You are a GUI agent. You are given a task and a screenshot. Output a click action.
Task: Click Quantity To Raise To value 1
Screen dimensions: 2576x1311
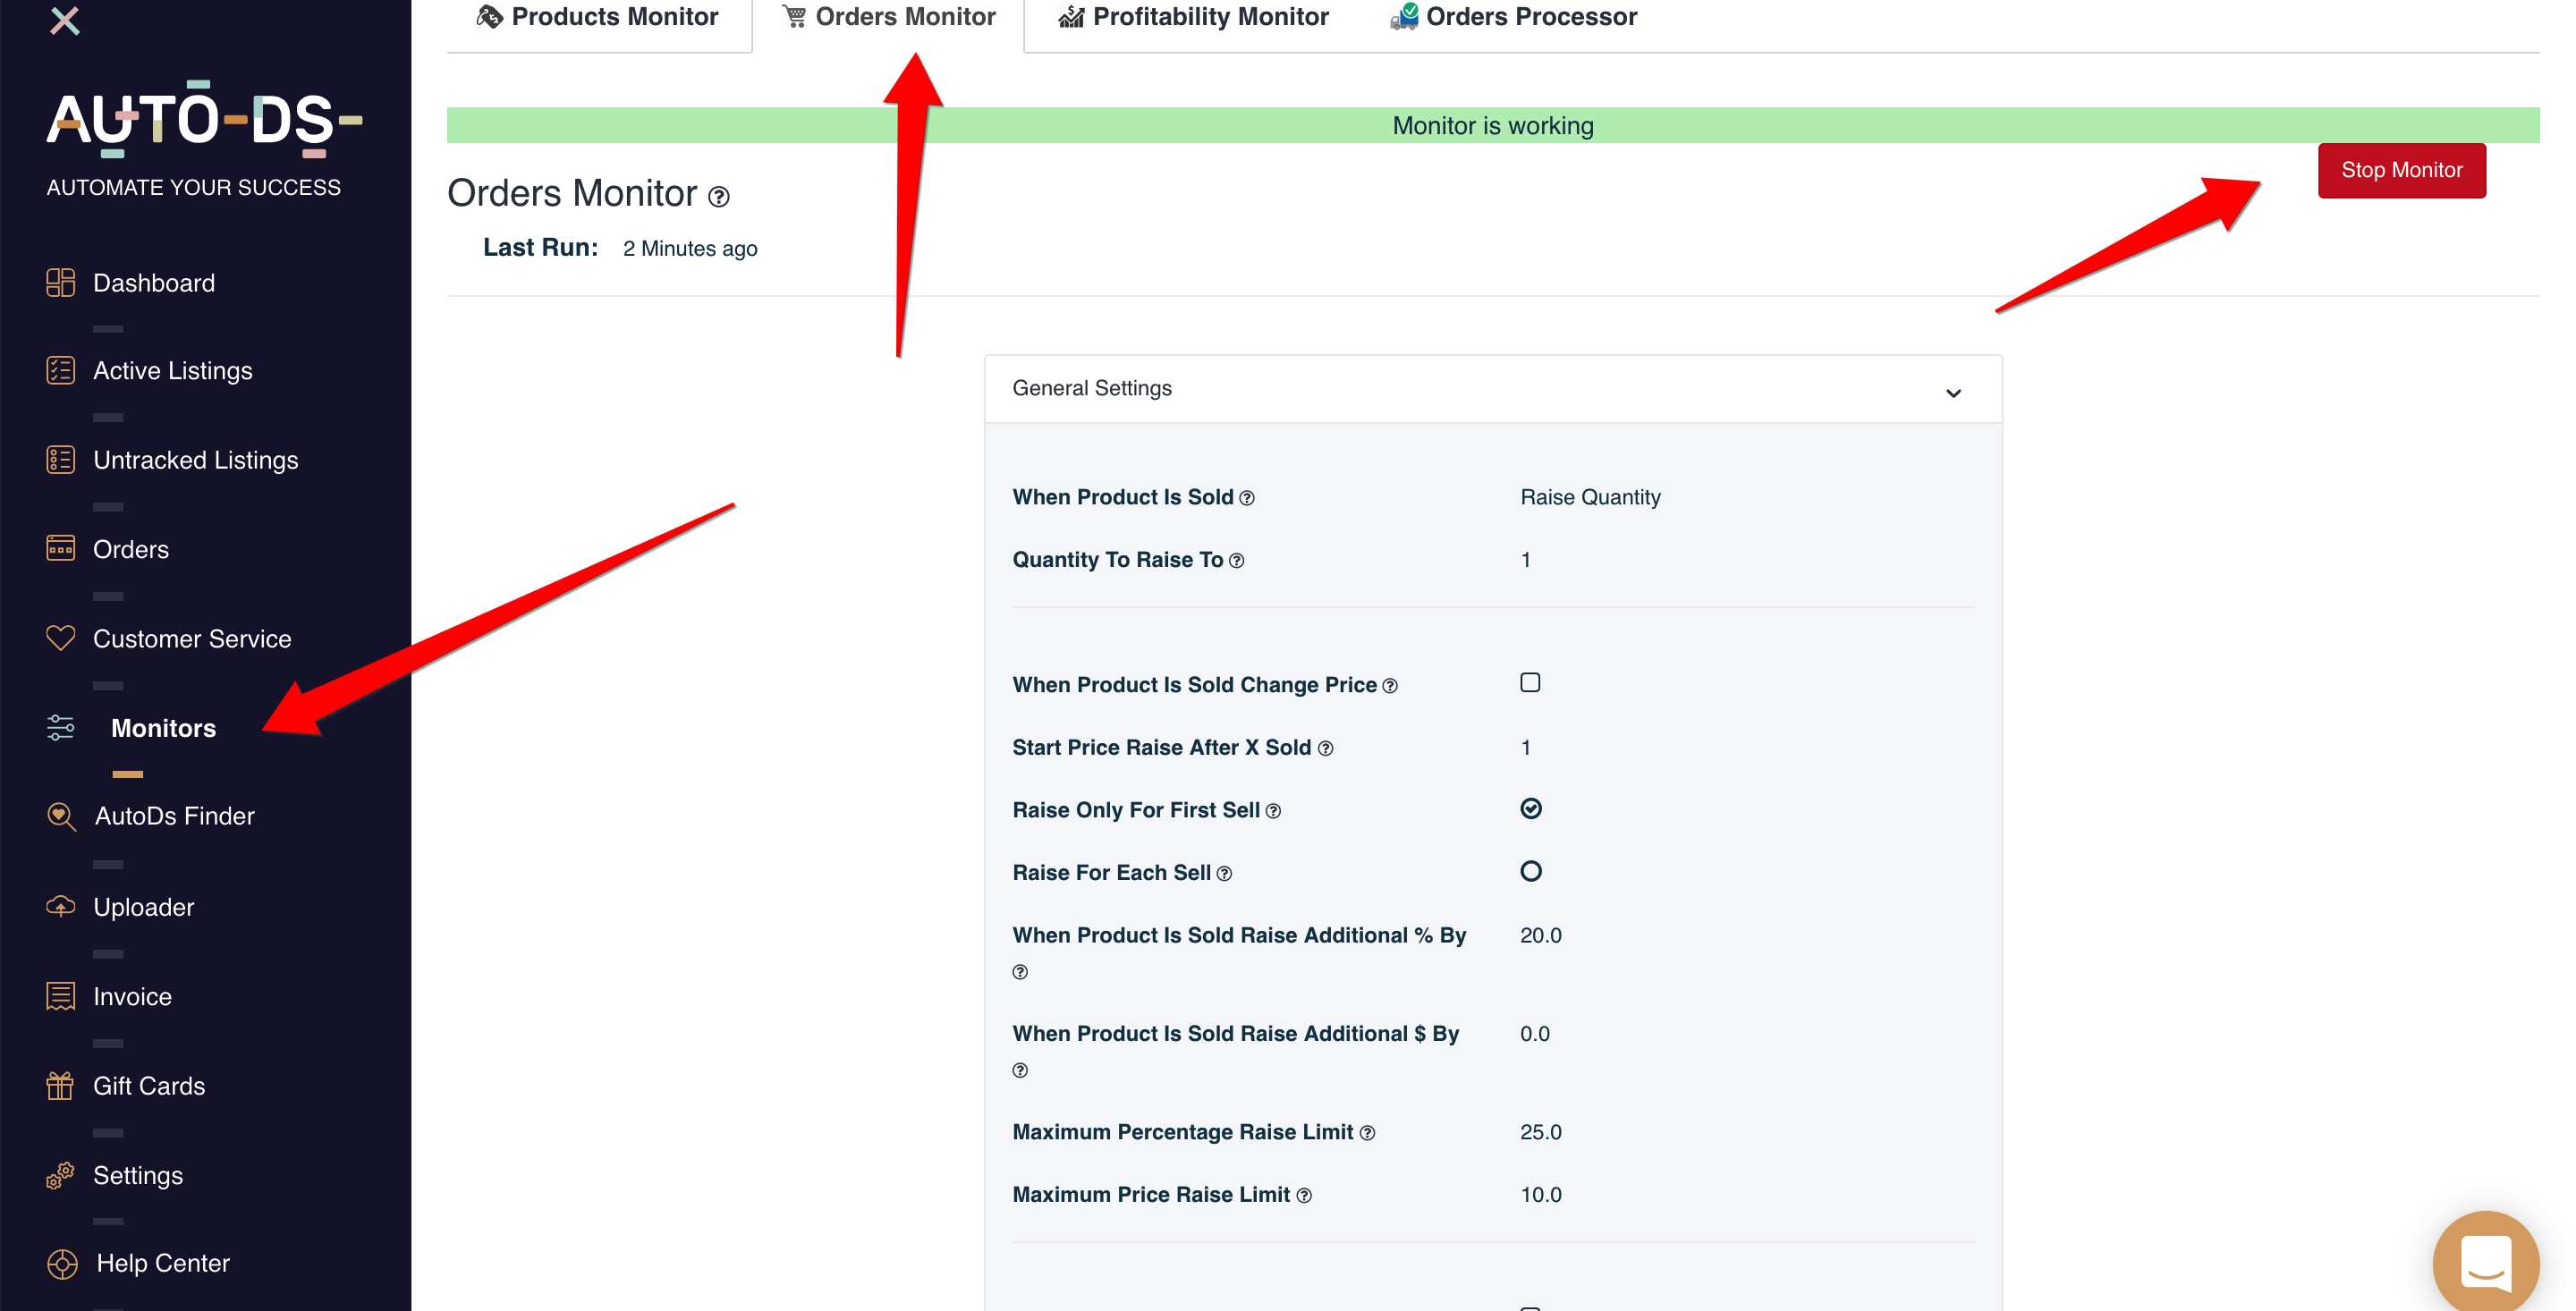[x=1526, y=560]
